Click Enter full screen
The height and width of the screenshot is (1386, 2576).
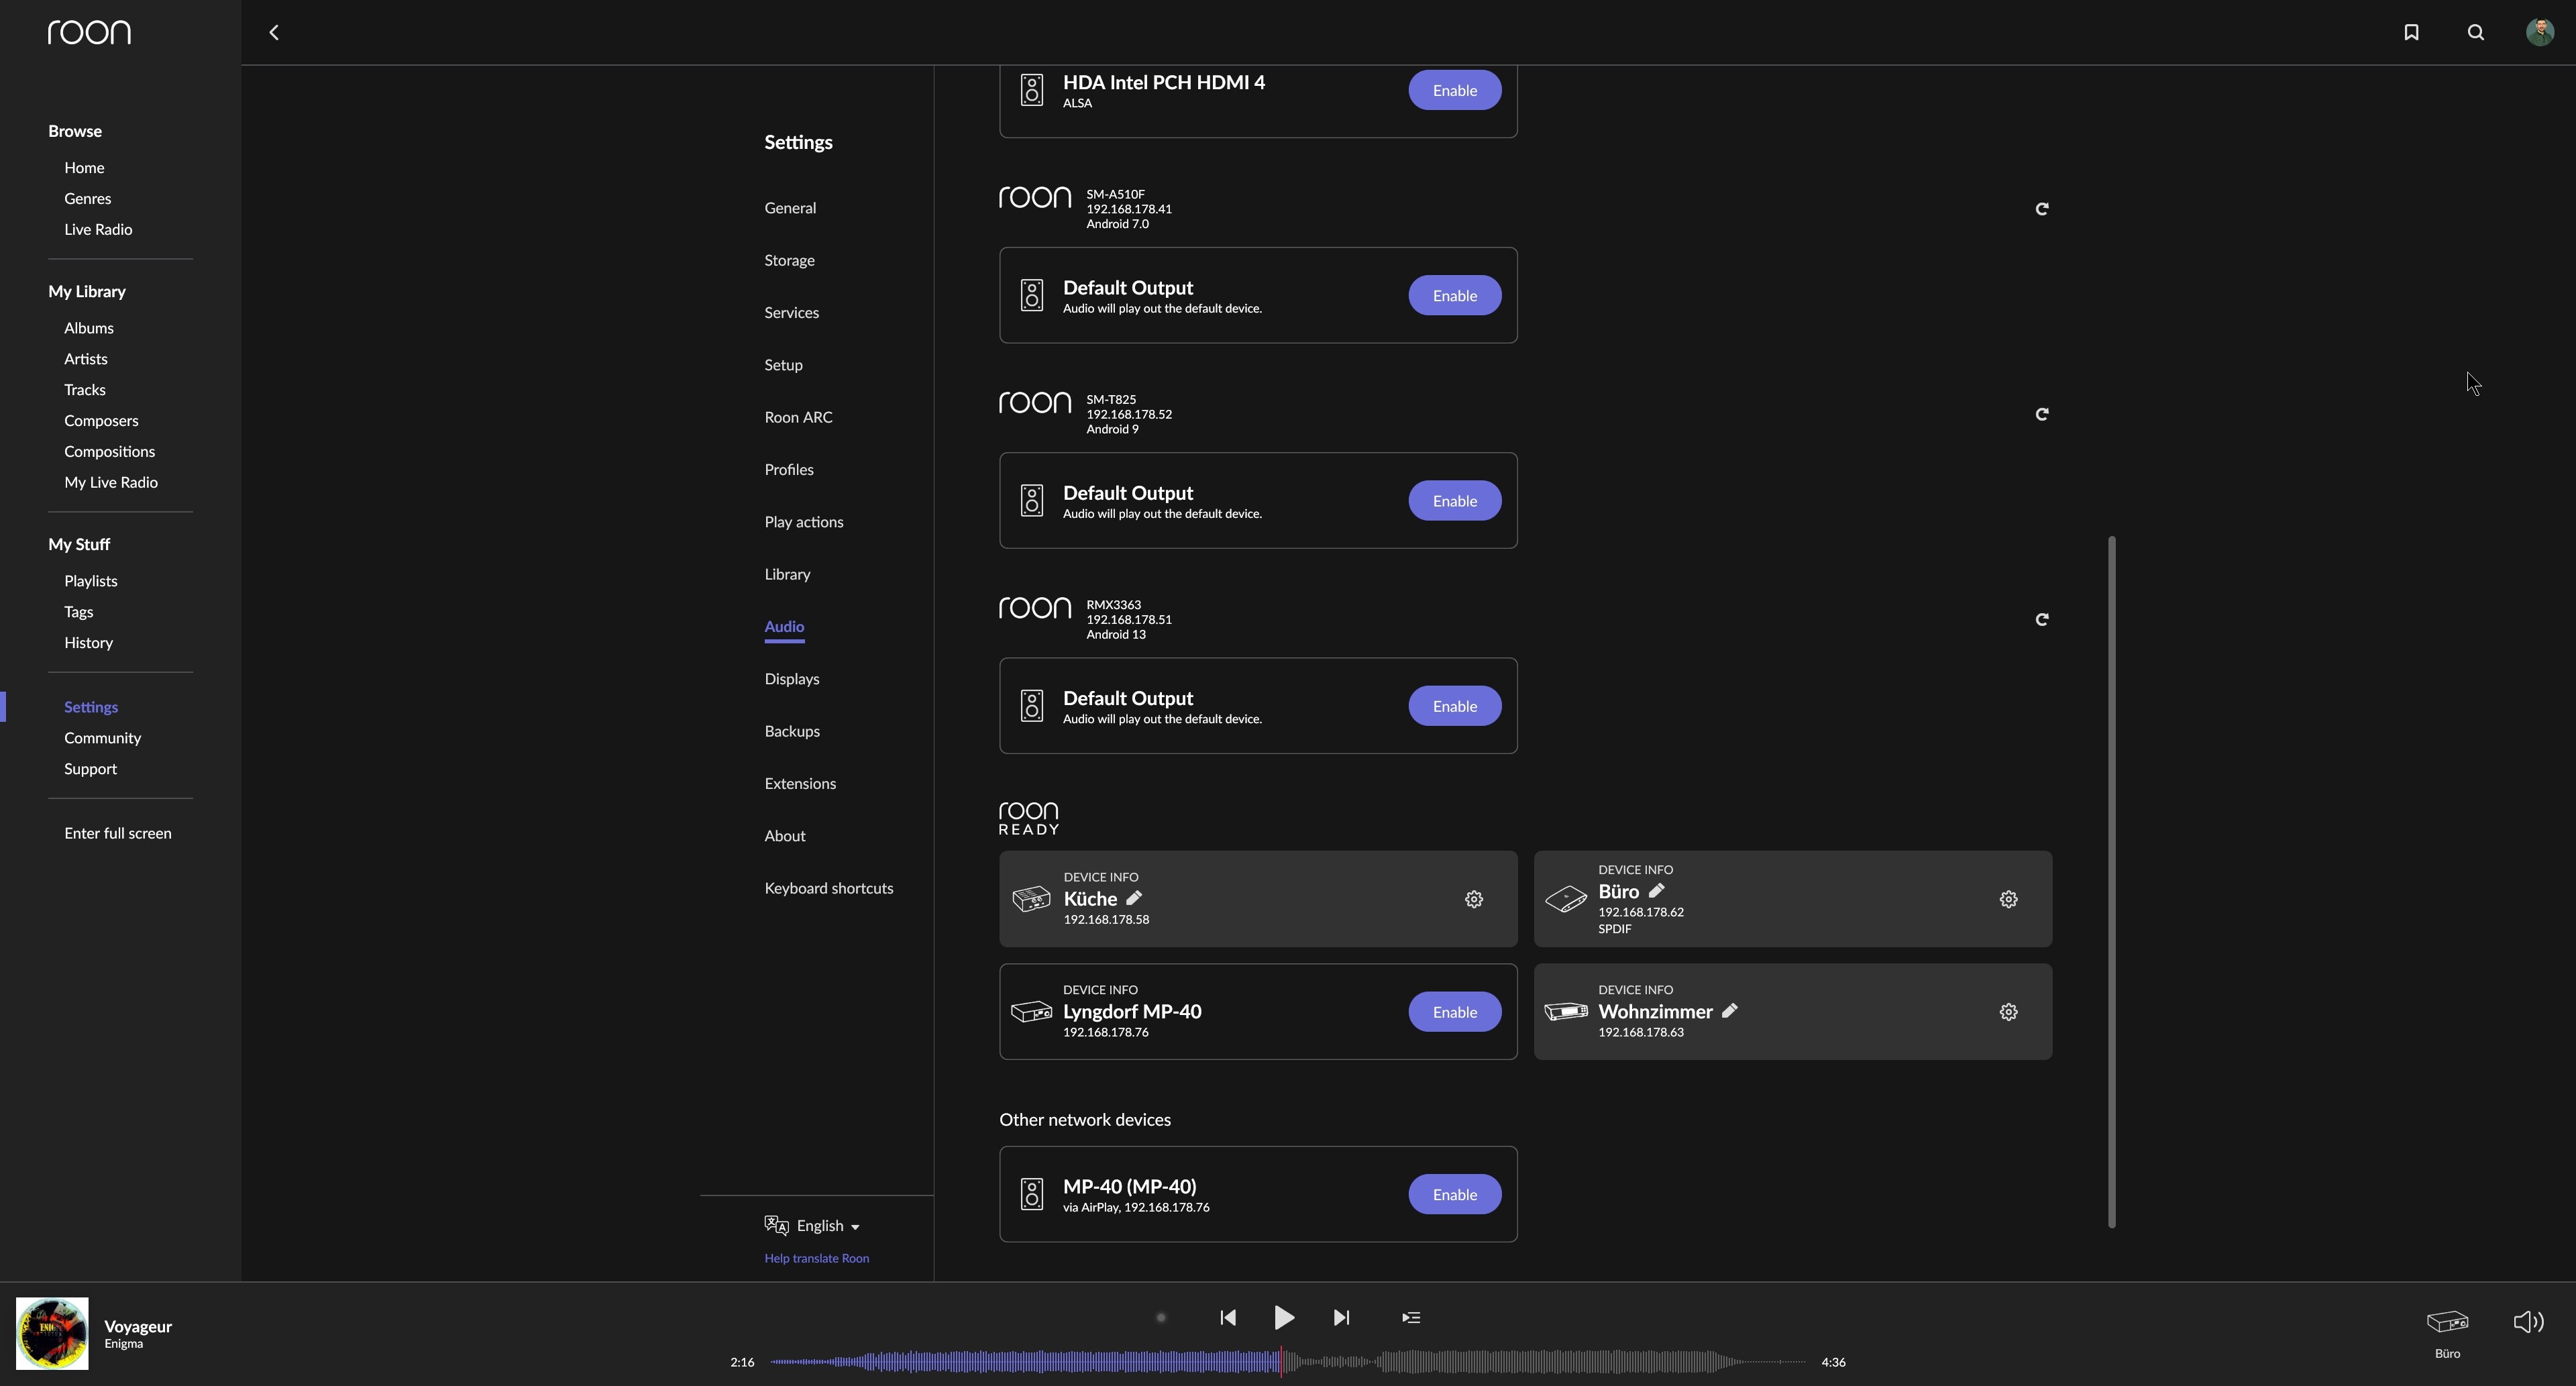pos(117,834)
